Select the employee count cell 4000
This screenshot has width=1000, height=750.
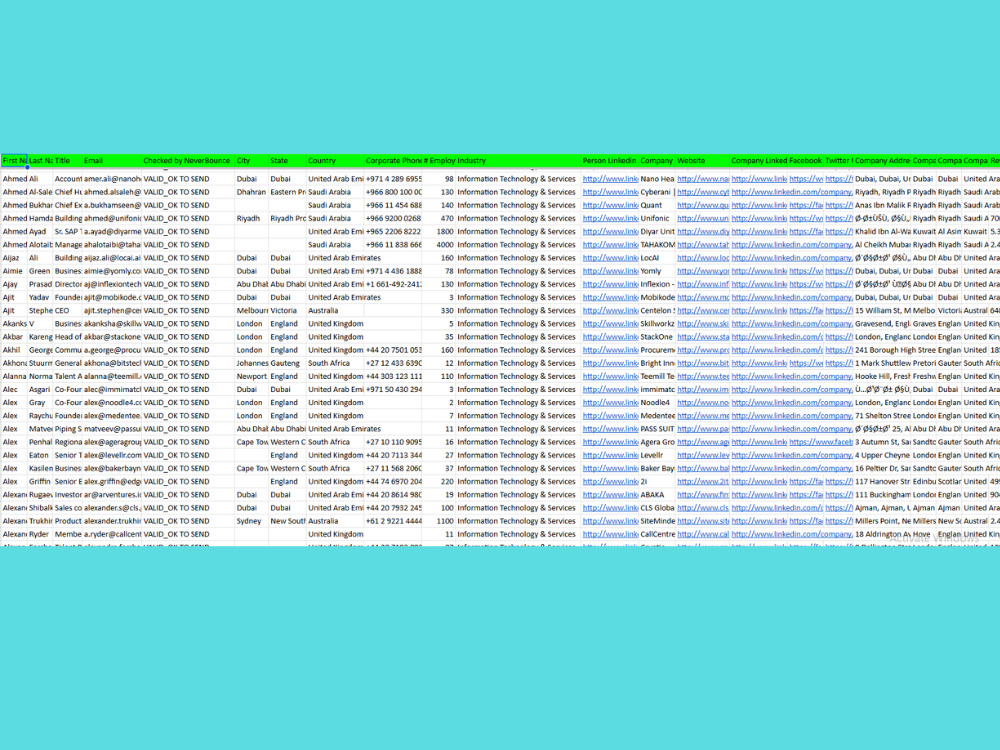(439, 244)
